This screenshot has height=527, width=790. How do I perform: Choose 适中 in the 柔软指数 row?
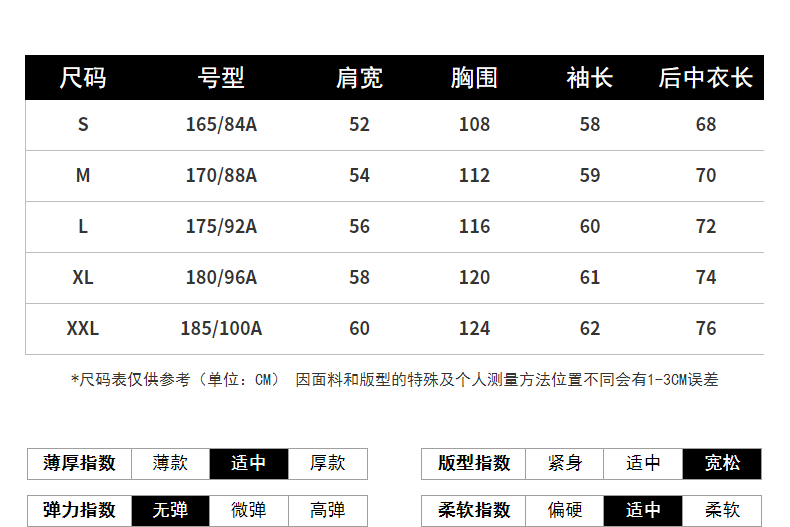point(643,510)
